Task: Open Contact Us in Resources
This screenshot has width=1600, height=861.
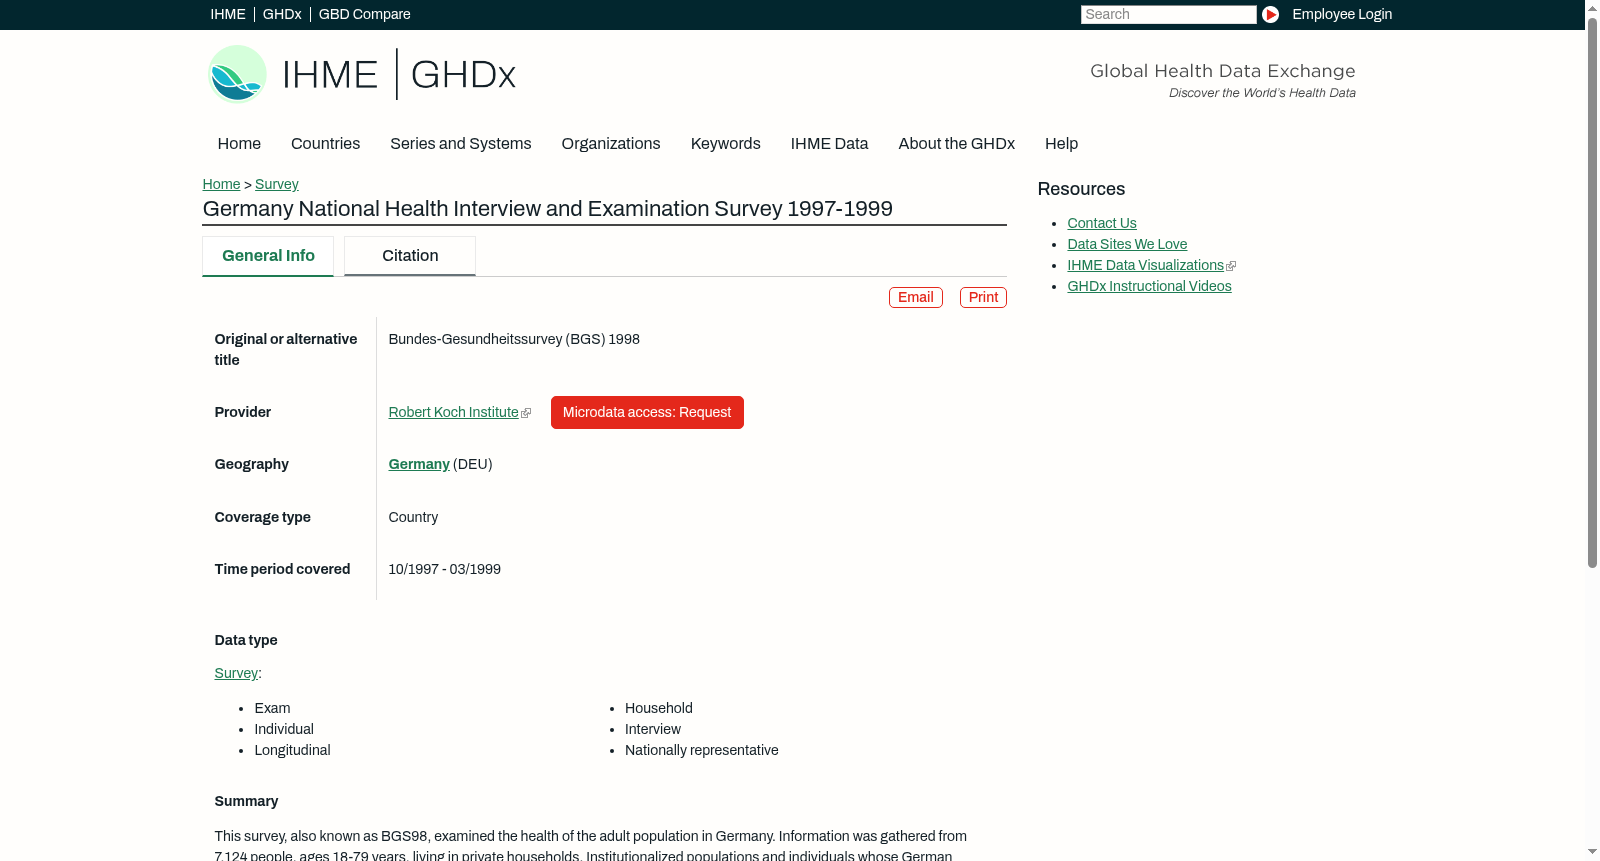Action: tap(1102, 223)
